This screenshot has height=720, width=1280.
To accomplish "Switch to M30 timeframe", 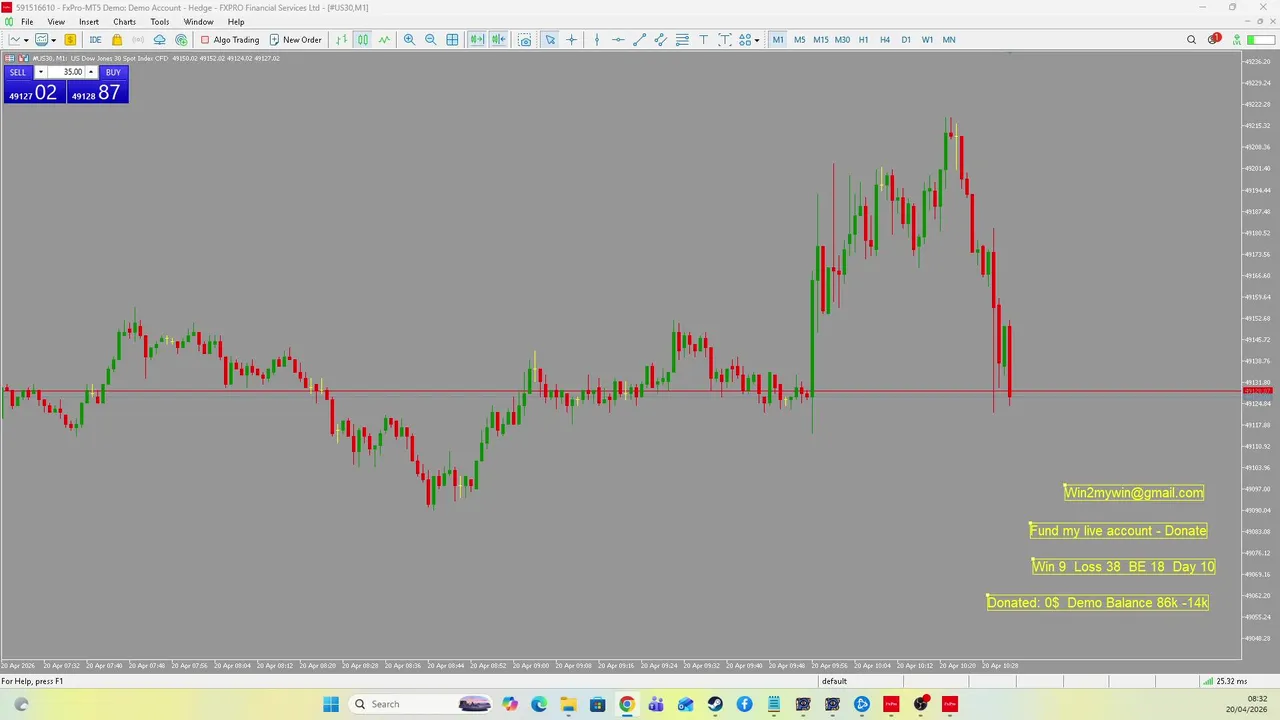I will pyautogui.click(x=842, y=40).
